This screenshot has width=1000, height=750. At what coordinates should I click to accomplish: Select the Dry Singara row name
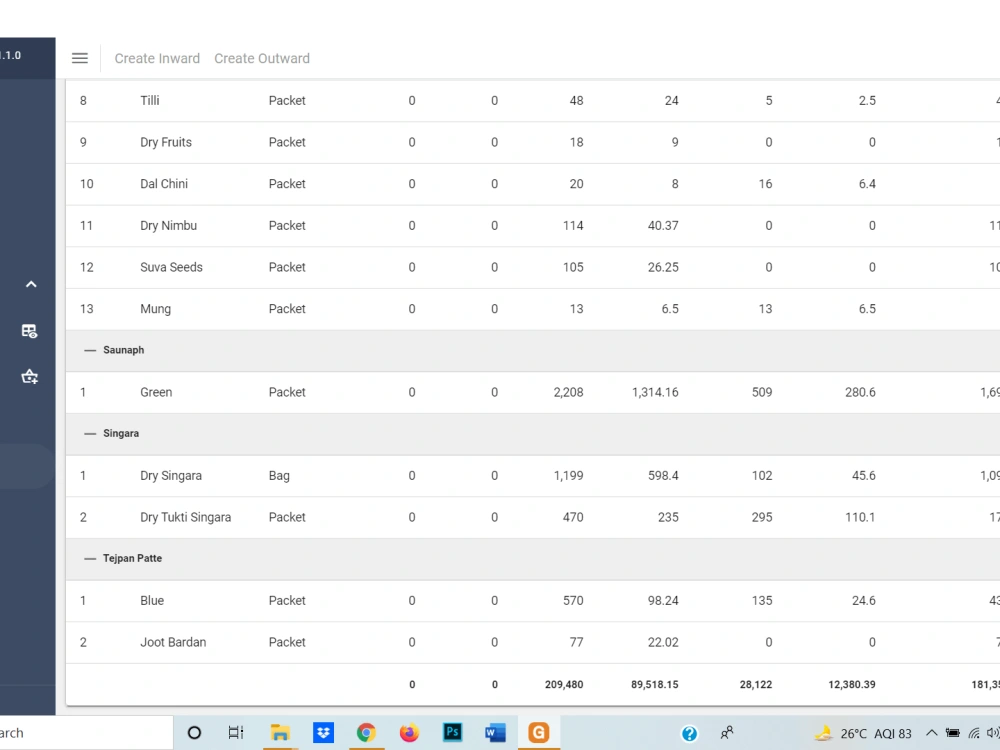coord(171,476)
